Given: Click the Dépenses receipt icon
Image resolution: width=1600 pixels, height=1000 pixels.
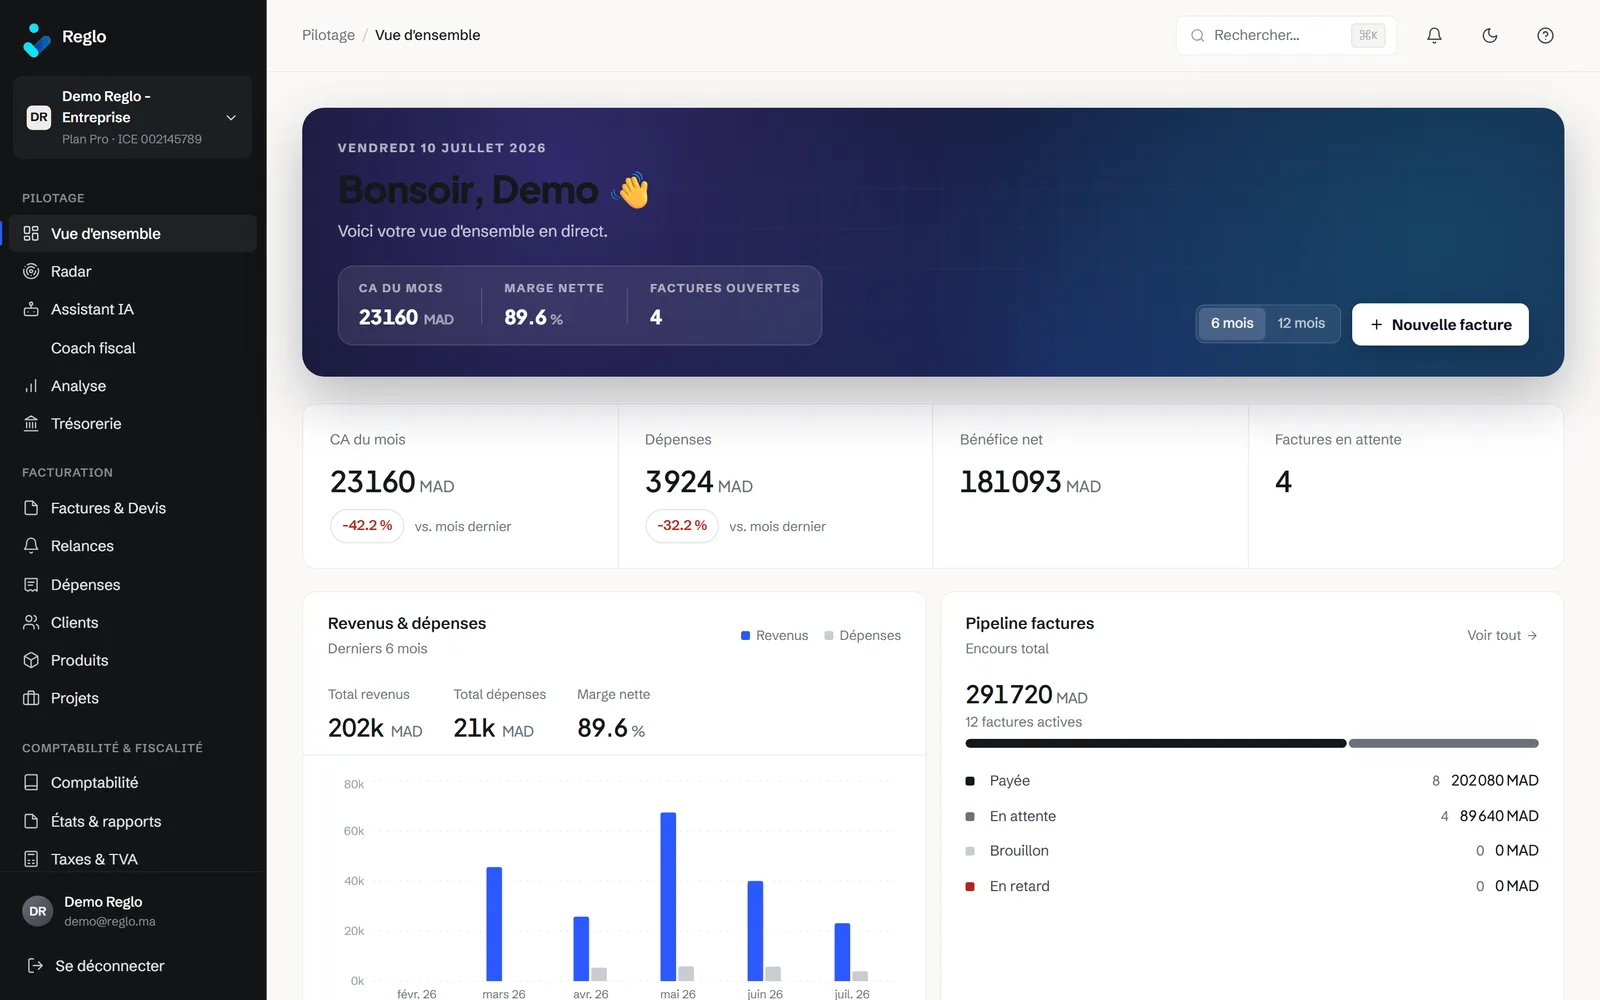Looking at the screenshot, I should point(31,584).
